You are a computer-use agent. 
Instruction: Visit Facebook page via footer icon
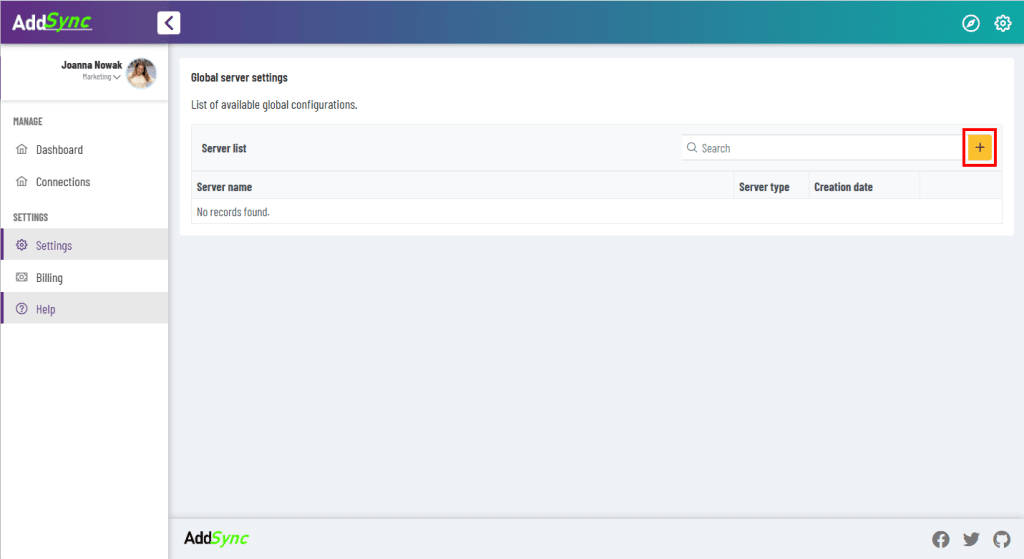[x=940, y=539]
